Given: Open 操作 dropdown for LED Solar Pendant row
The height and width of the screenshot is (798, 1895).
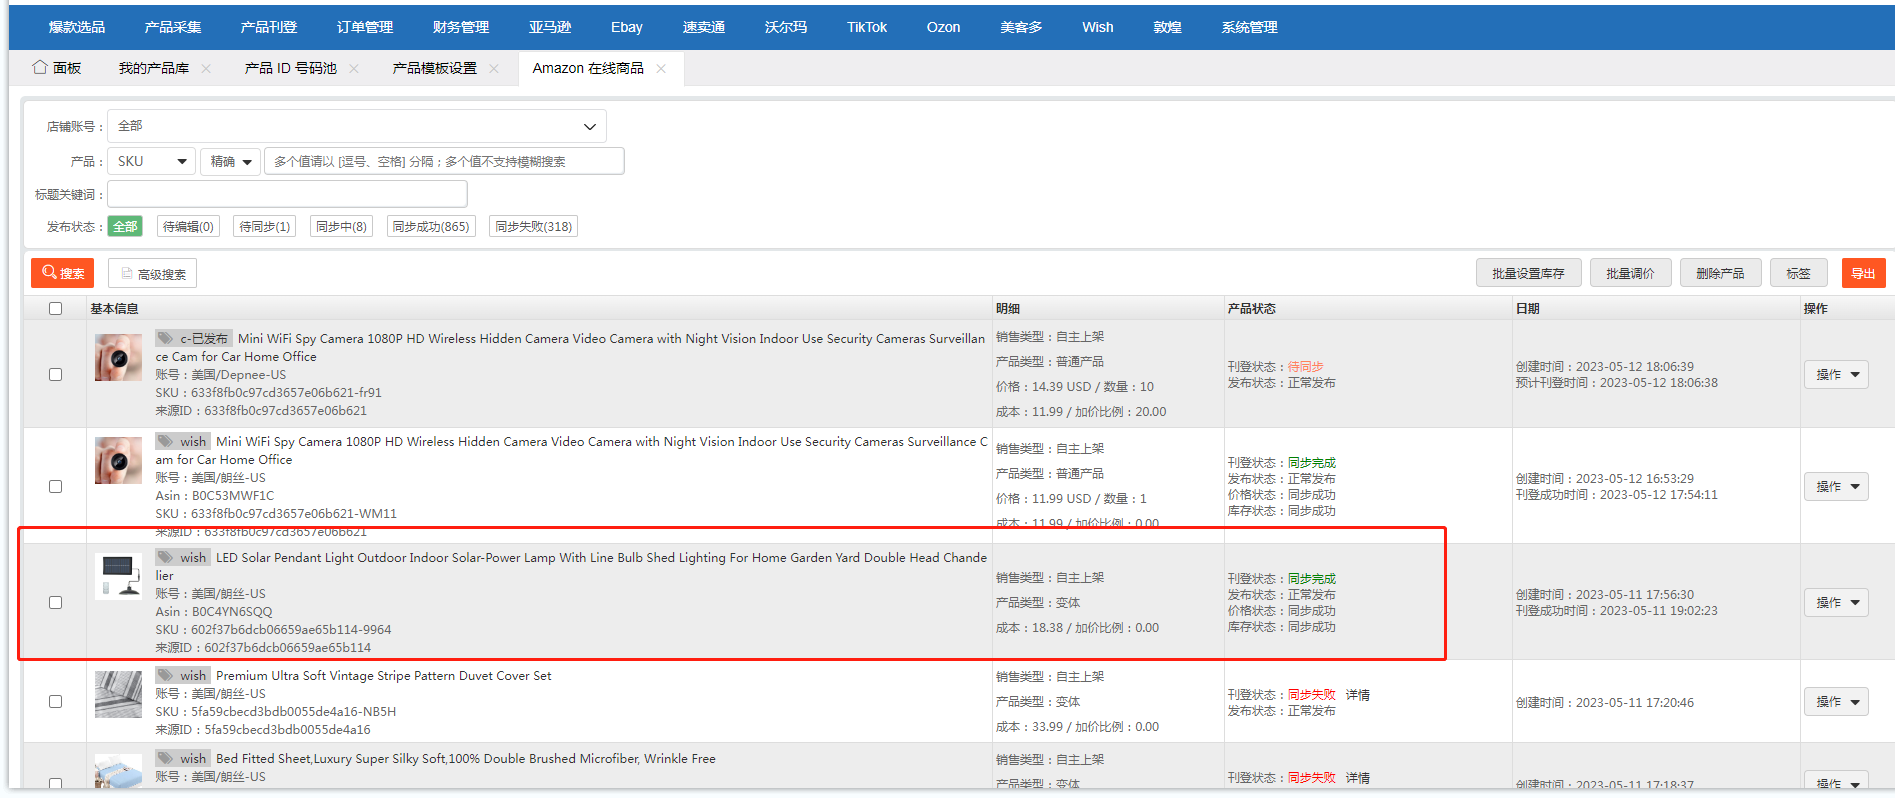Looking at the screenshot, I should pyautogui.click(x=1836, y=602).
